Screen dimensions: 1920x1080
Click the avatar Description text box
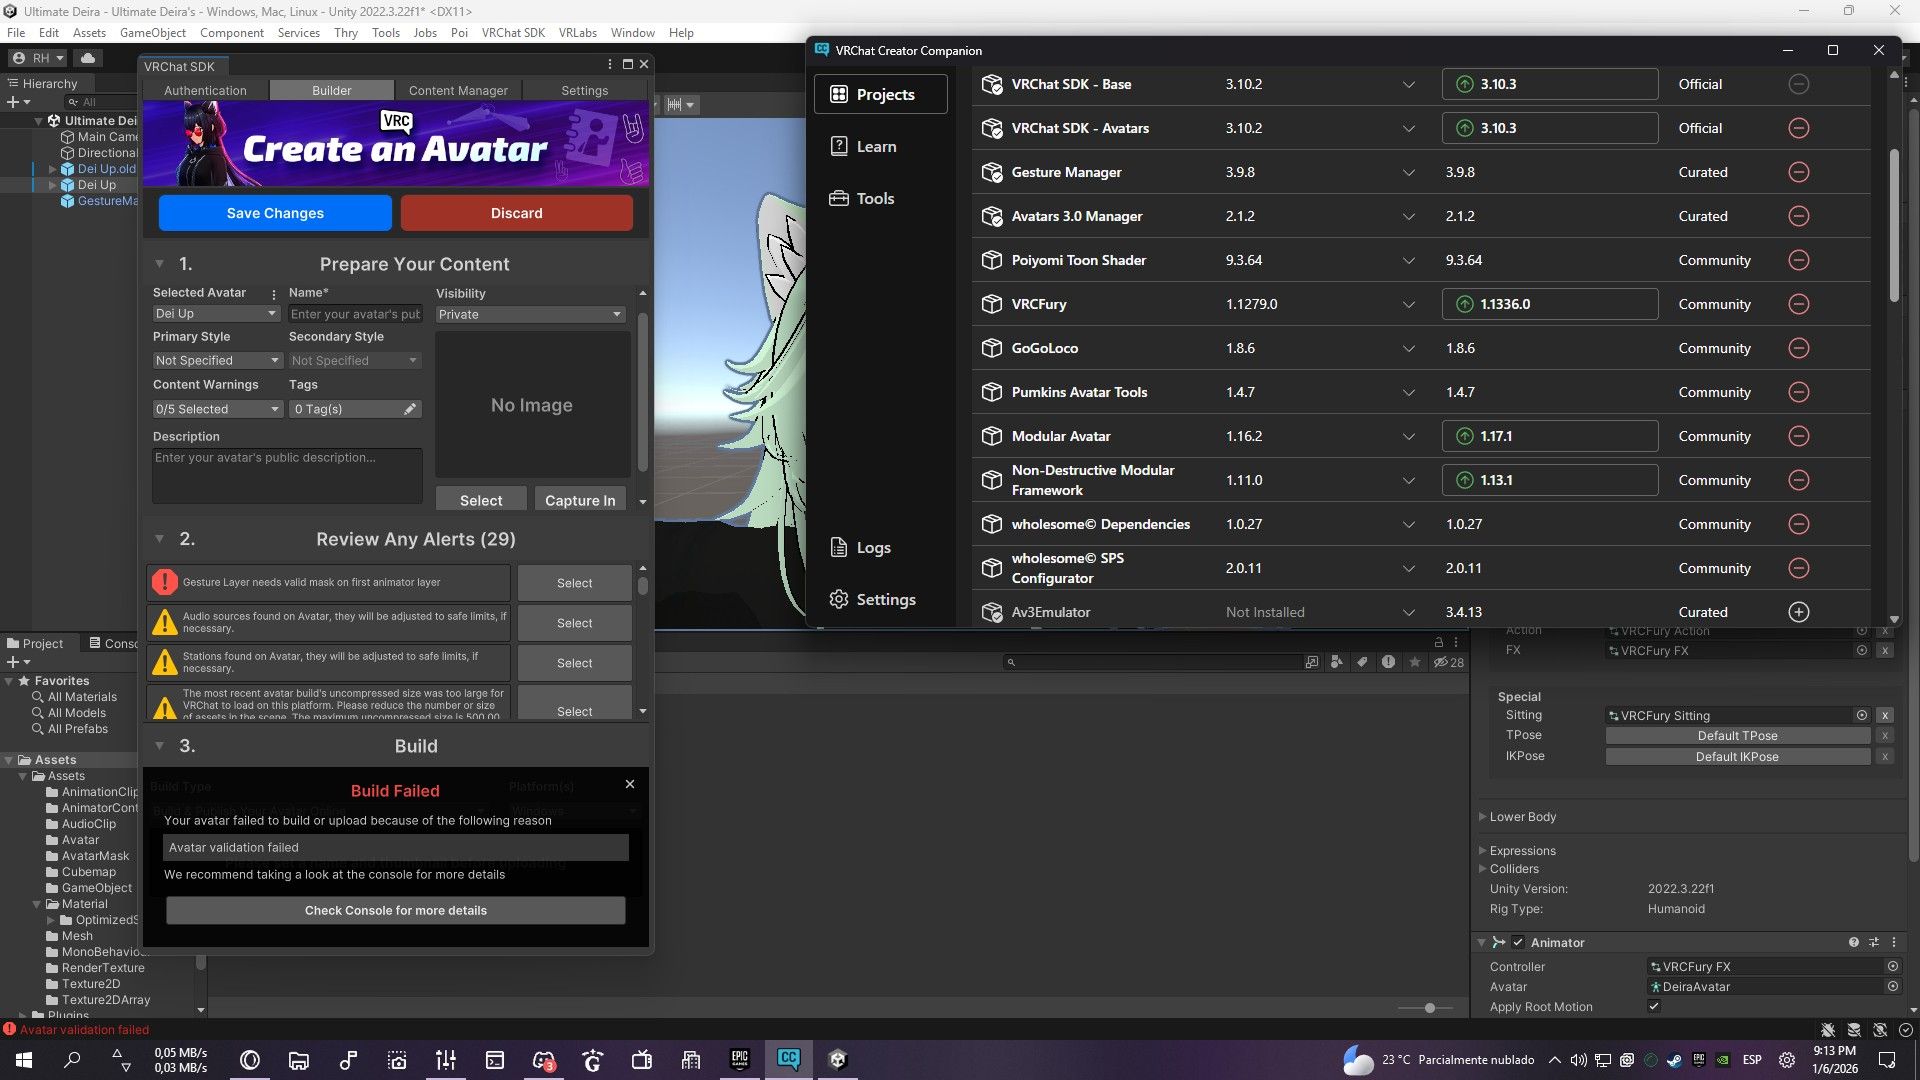(287, 475)
